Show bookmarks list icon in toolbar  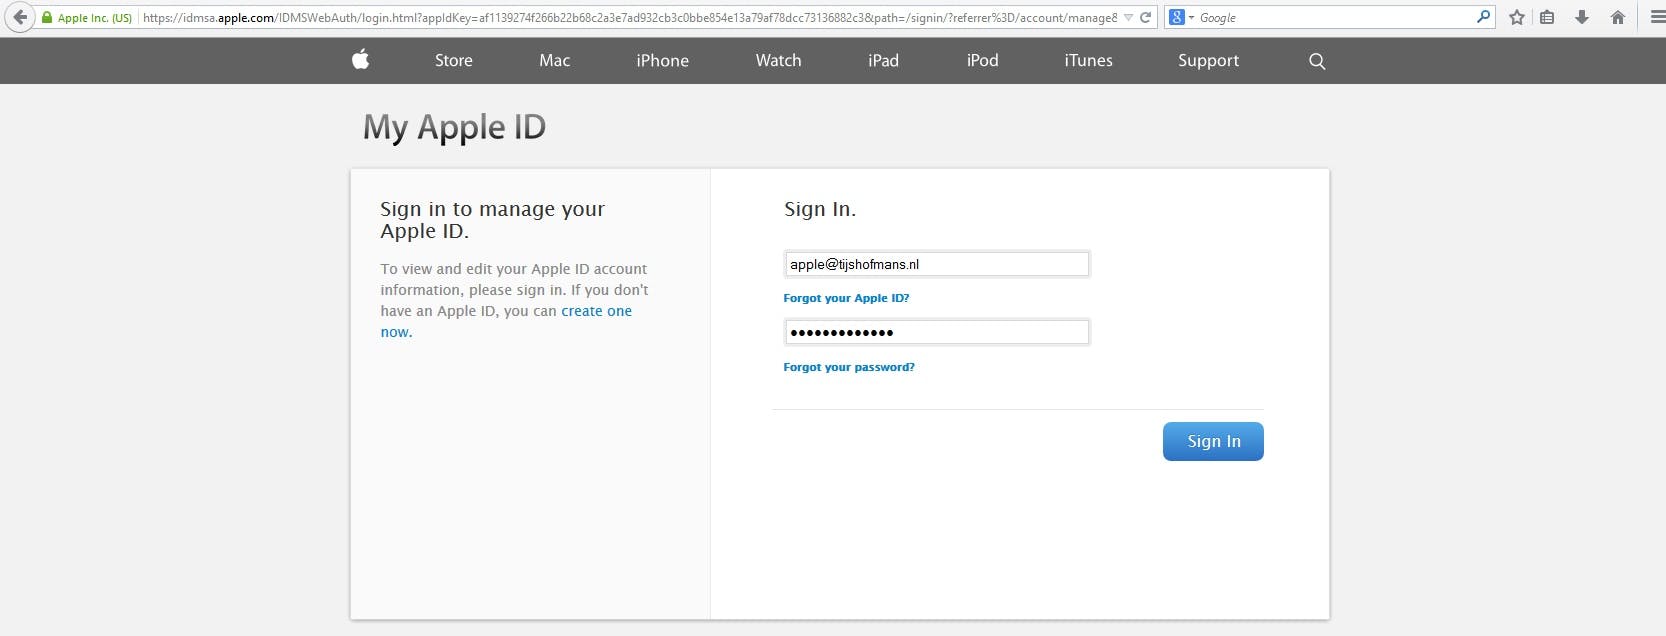[1547, 17]
